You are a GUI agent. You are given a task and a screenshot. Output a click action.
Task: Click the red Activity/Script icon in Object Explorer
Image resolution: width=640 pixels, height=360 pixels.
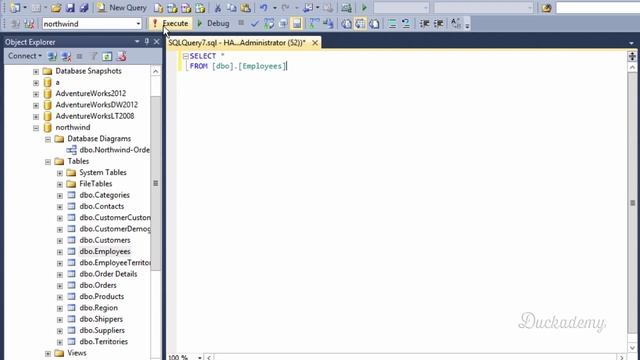tap(121, 56)
